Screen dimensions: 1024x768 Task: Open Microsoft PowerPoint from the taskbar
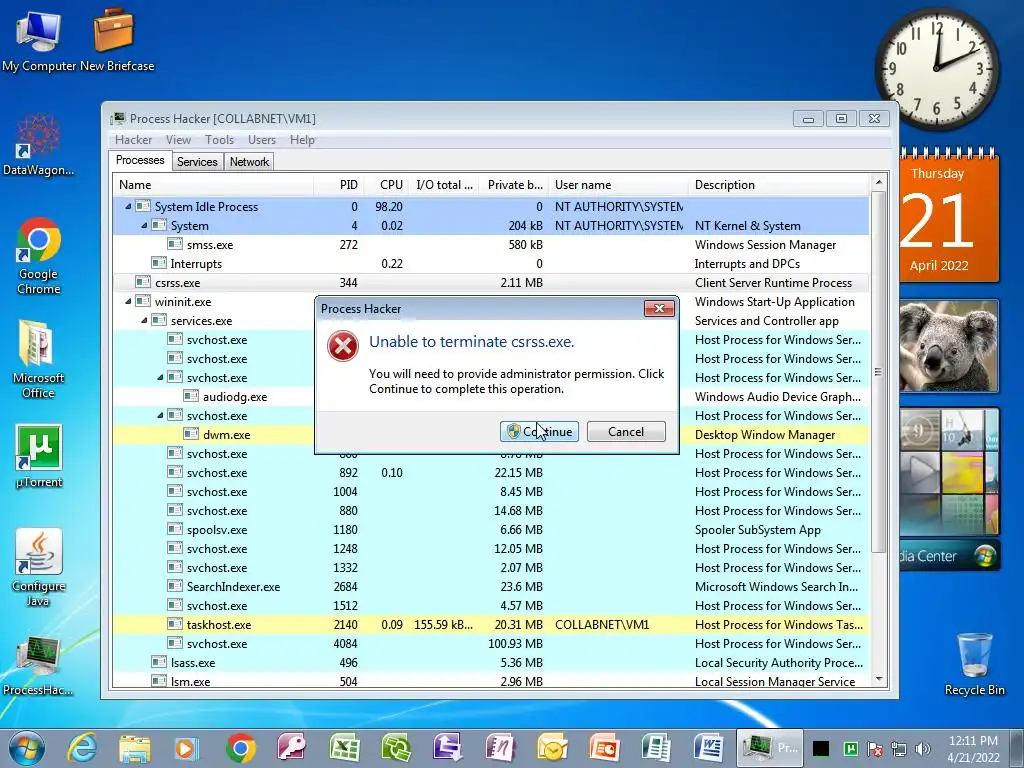click(605, 748)
